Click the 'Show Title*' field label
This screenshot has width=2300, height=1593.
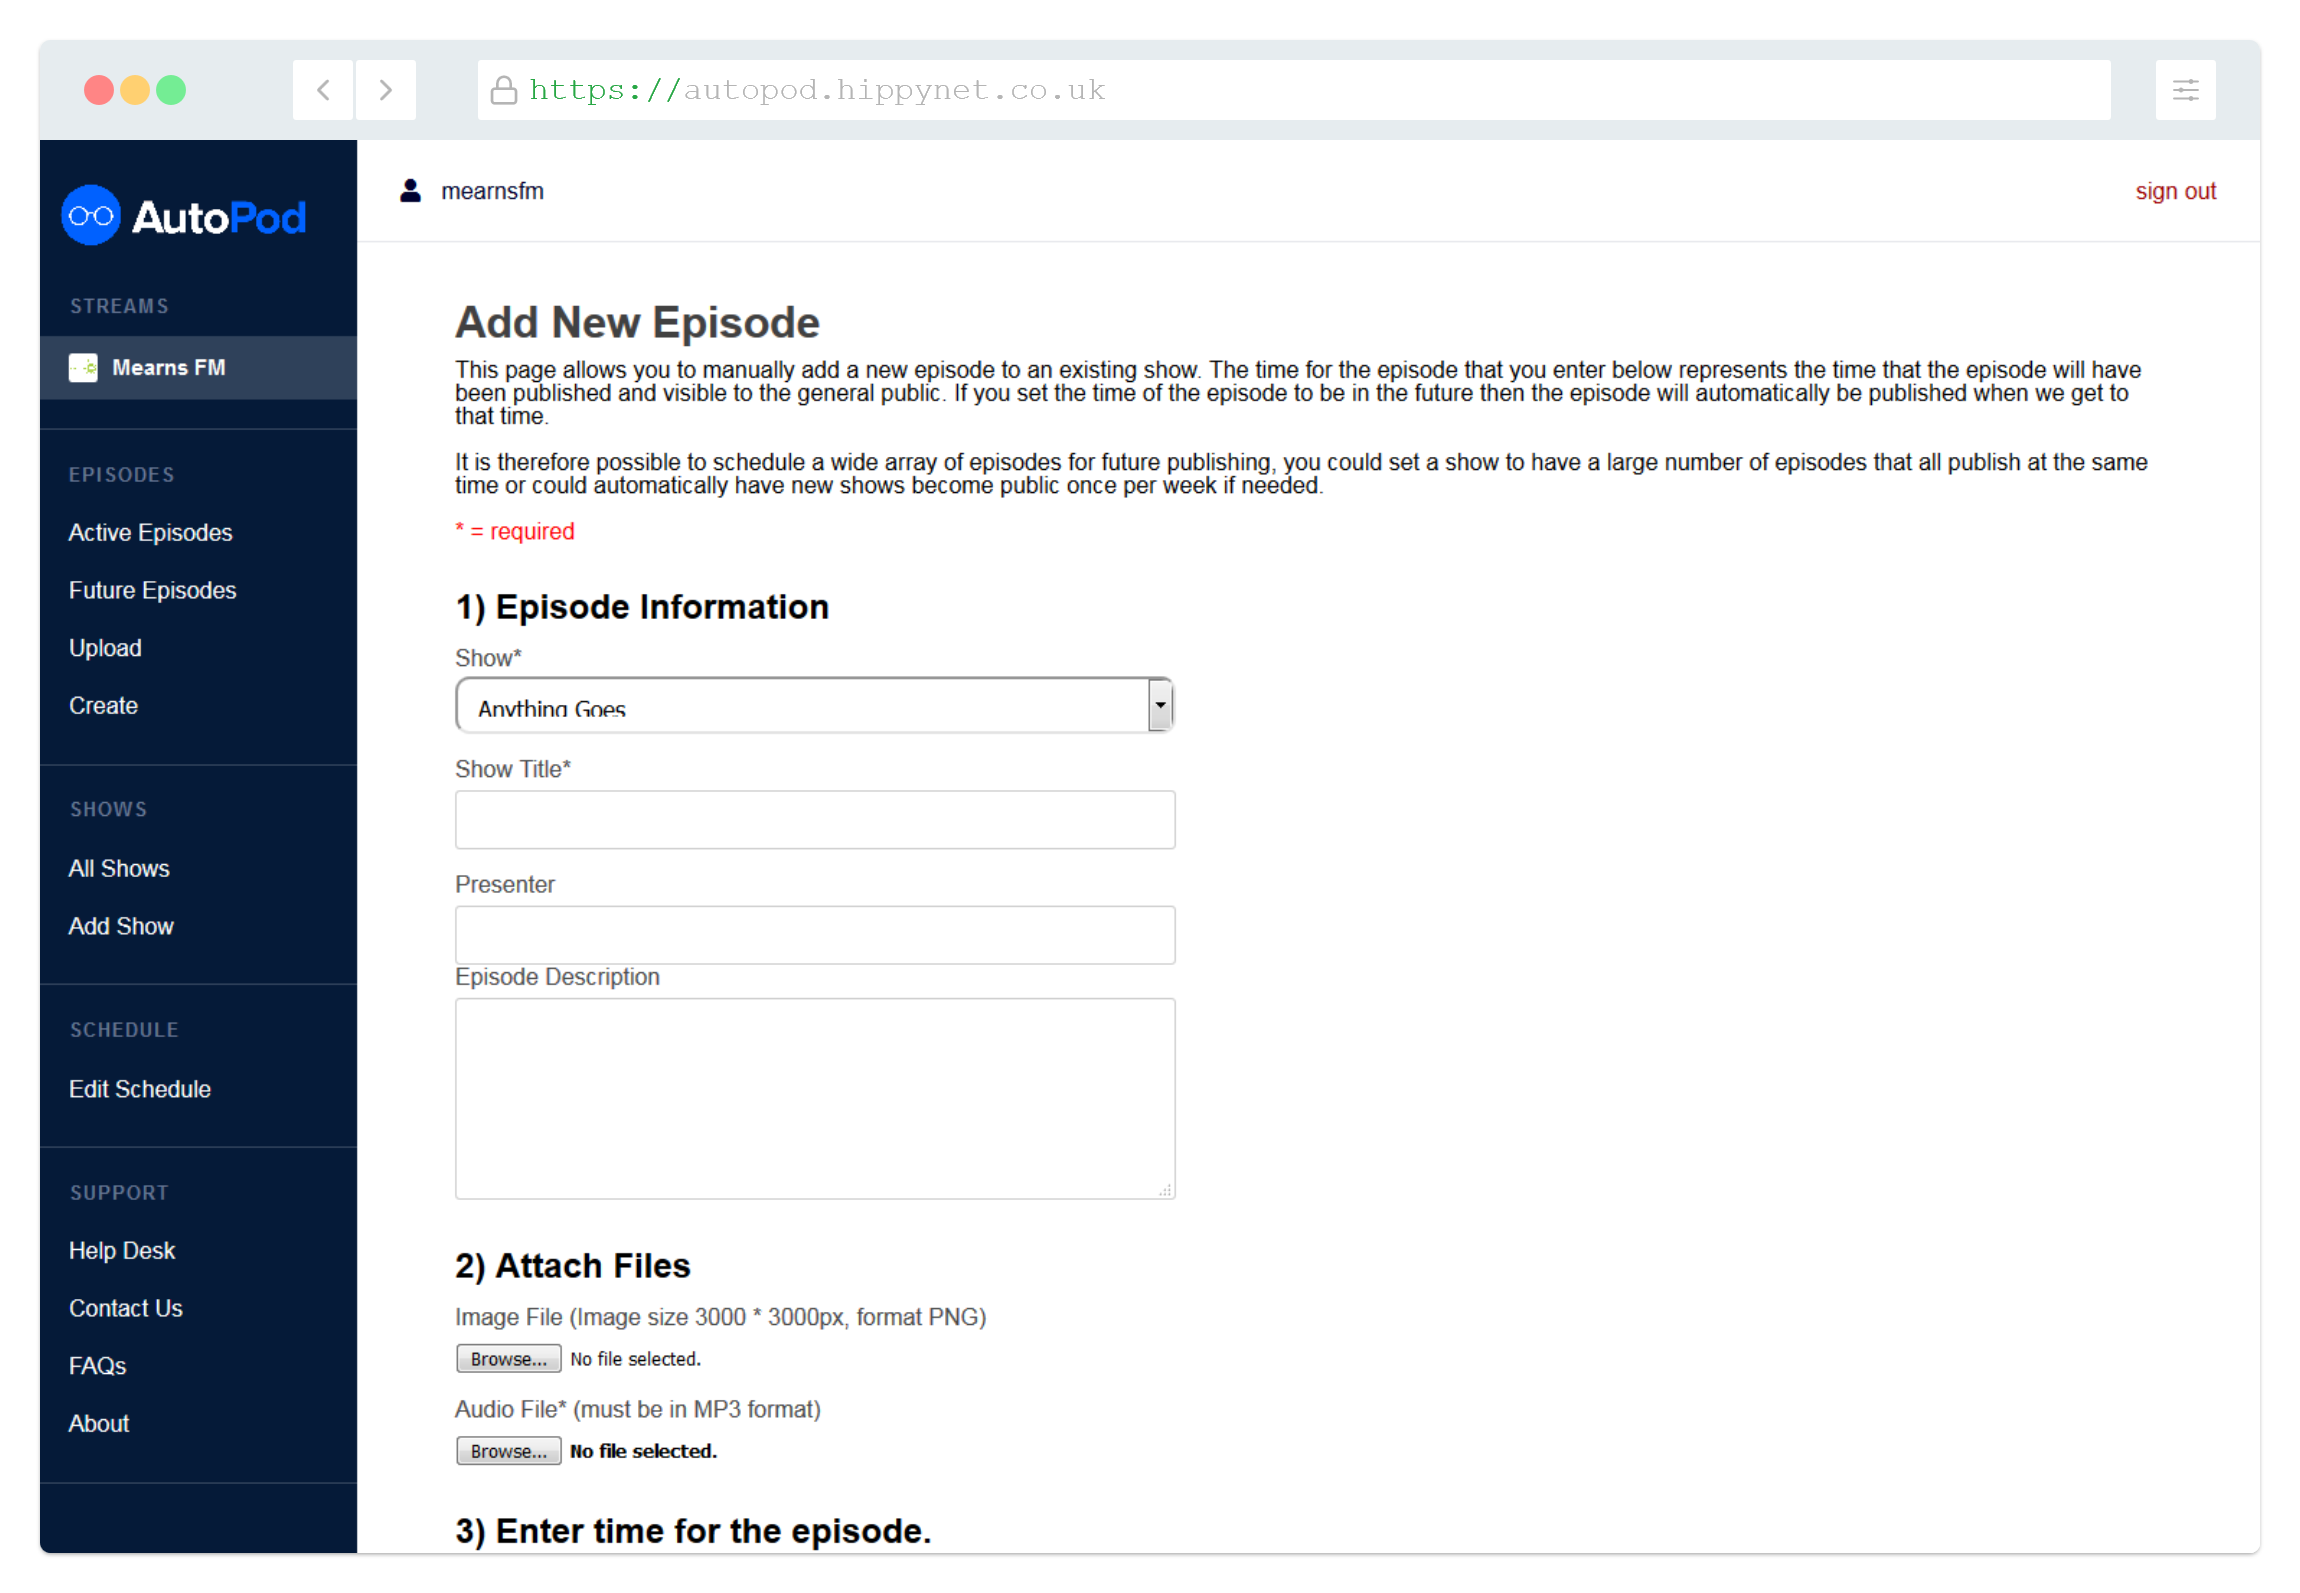coord(513,769)
